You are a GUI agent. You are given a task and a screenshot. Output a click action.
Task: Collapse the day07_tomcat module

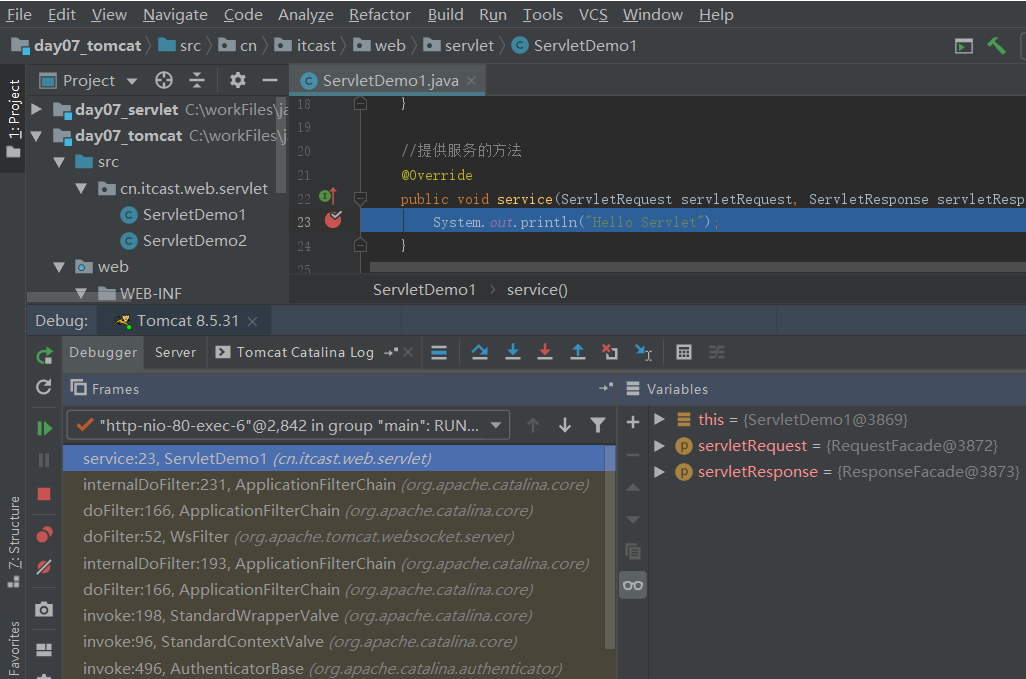[37, 136]
